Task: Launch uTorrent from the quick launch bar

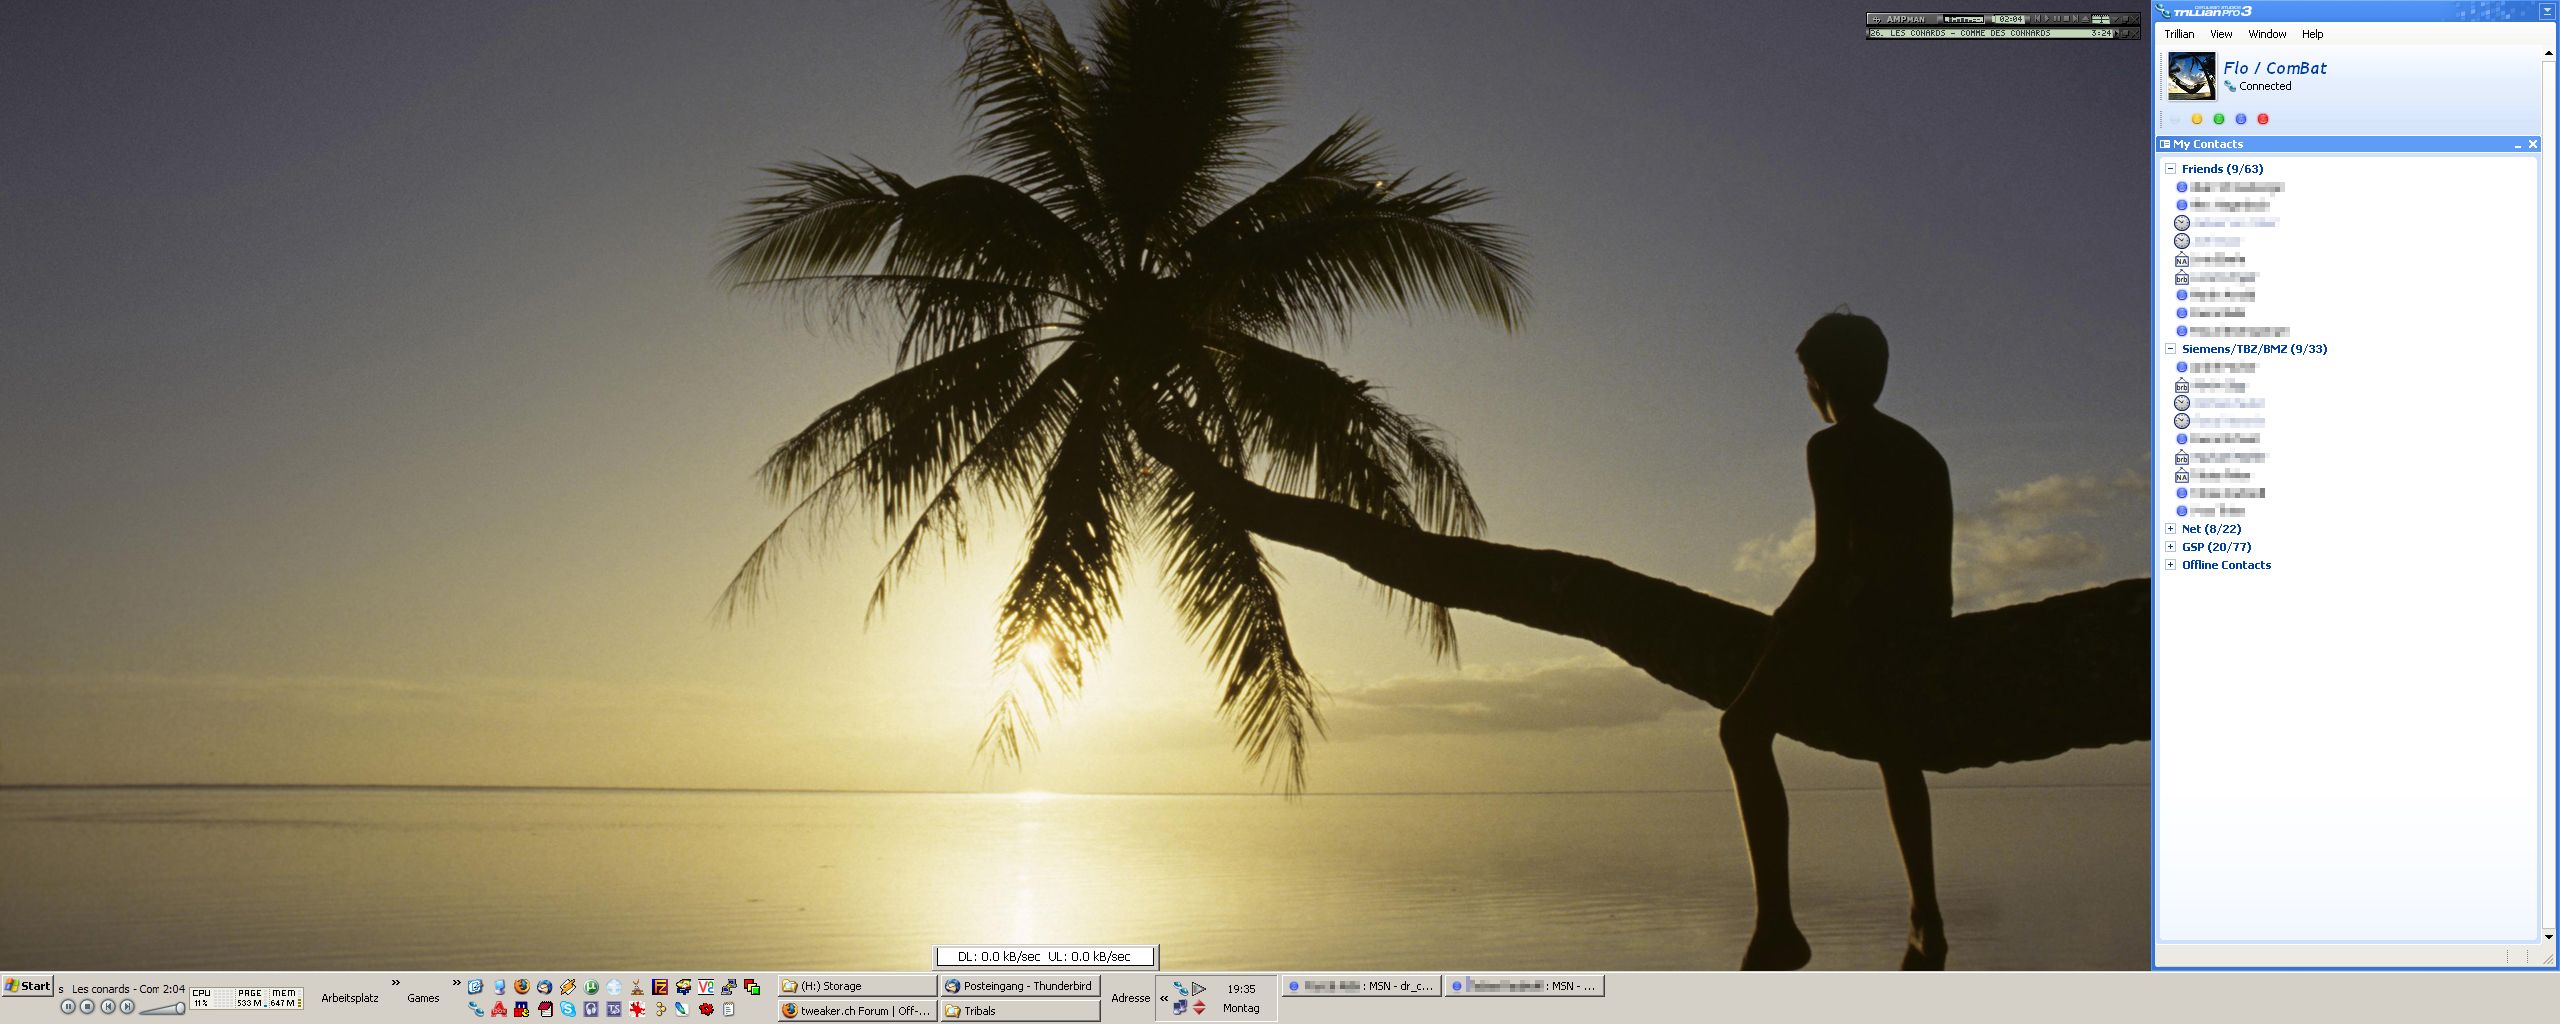Action: click(591, 987)
